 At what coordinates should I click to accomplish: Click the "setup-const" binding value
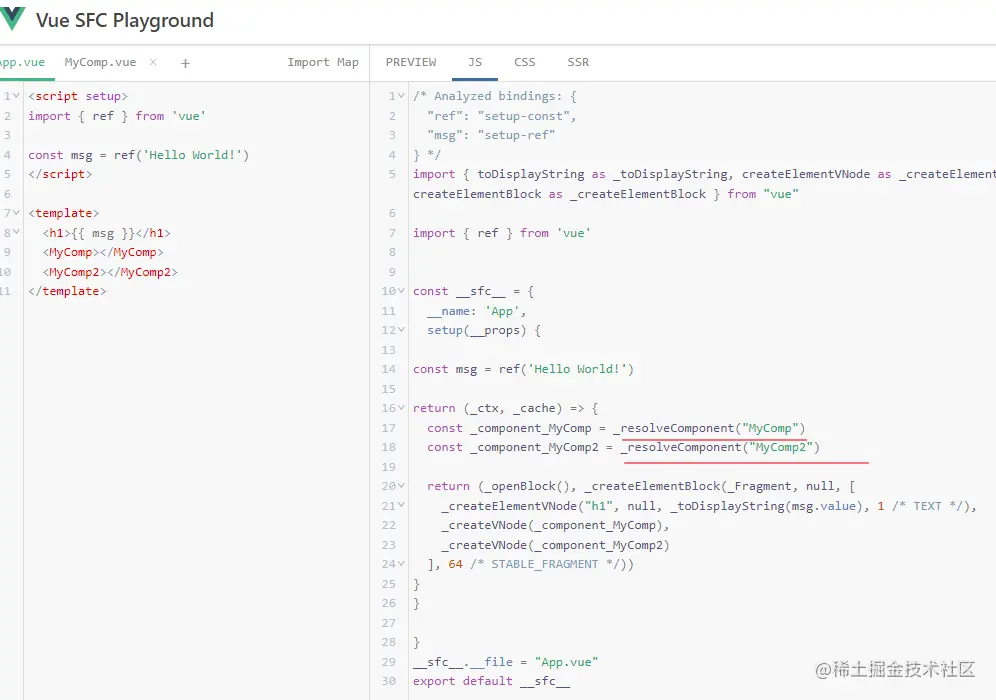click(523, 116)
